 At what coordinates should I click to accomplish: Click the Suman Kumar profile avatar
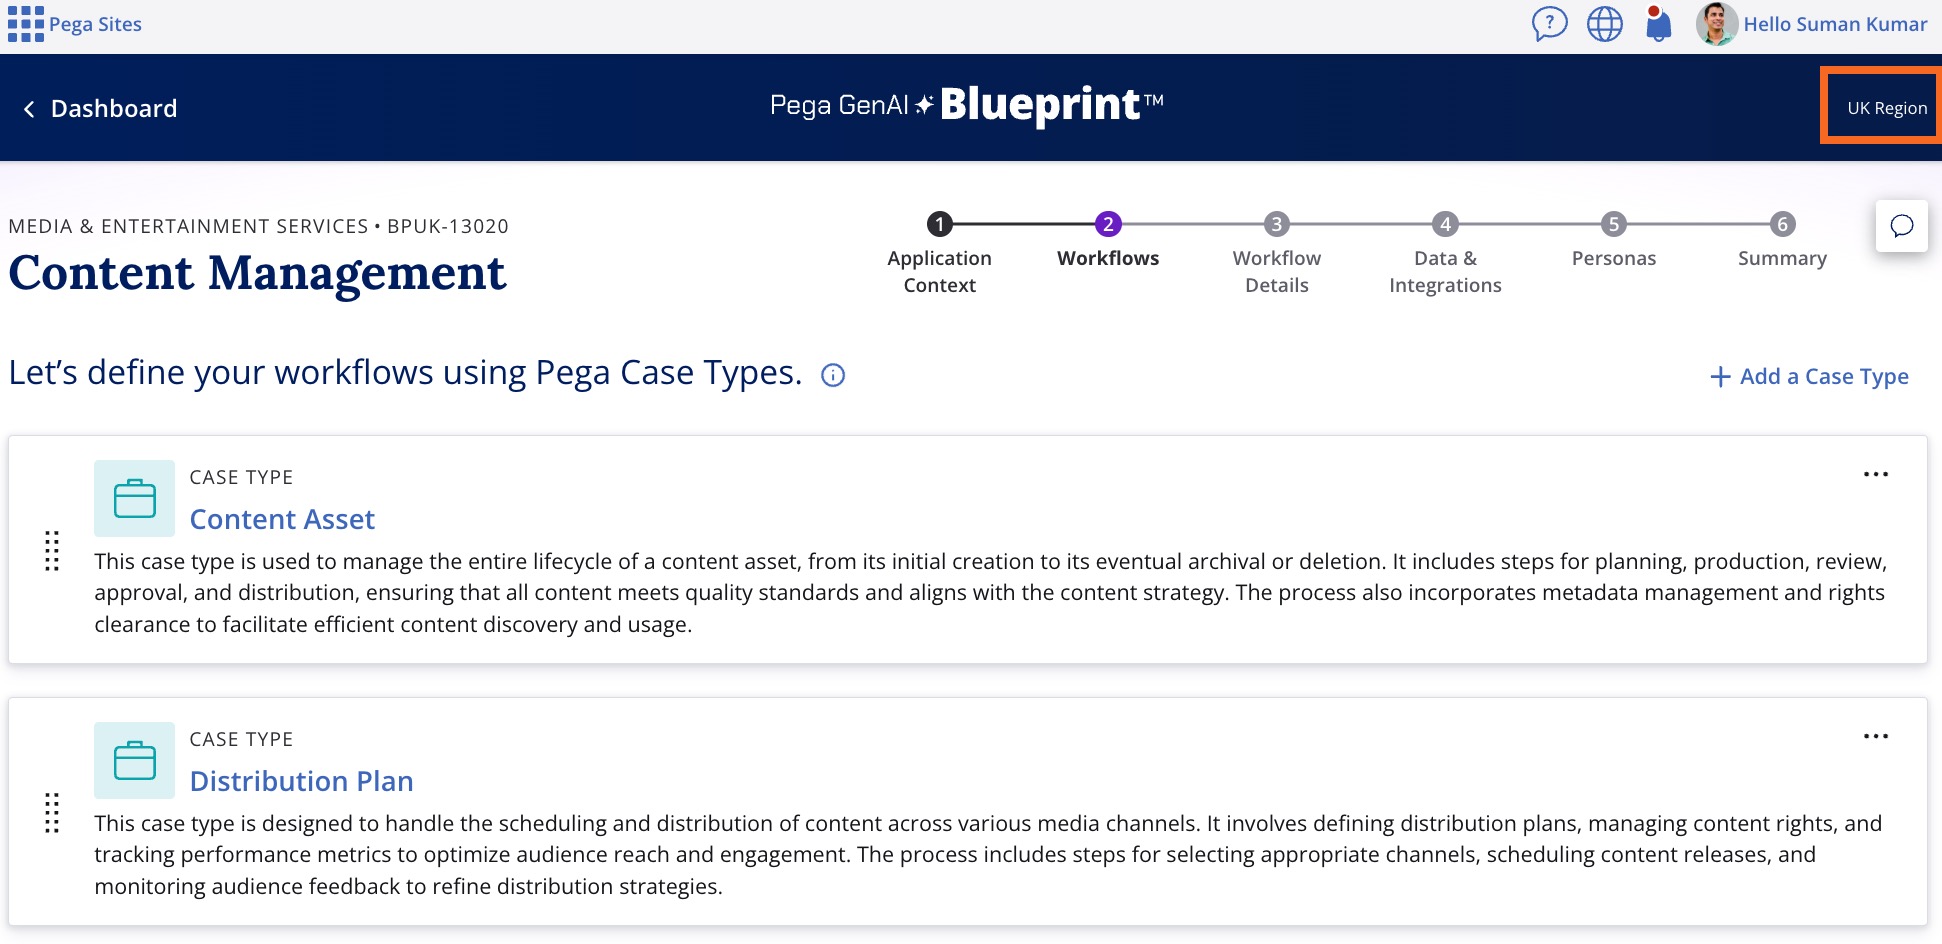click(x=1716, y=24)
